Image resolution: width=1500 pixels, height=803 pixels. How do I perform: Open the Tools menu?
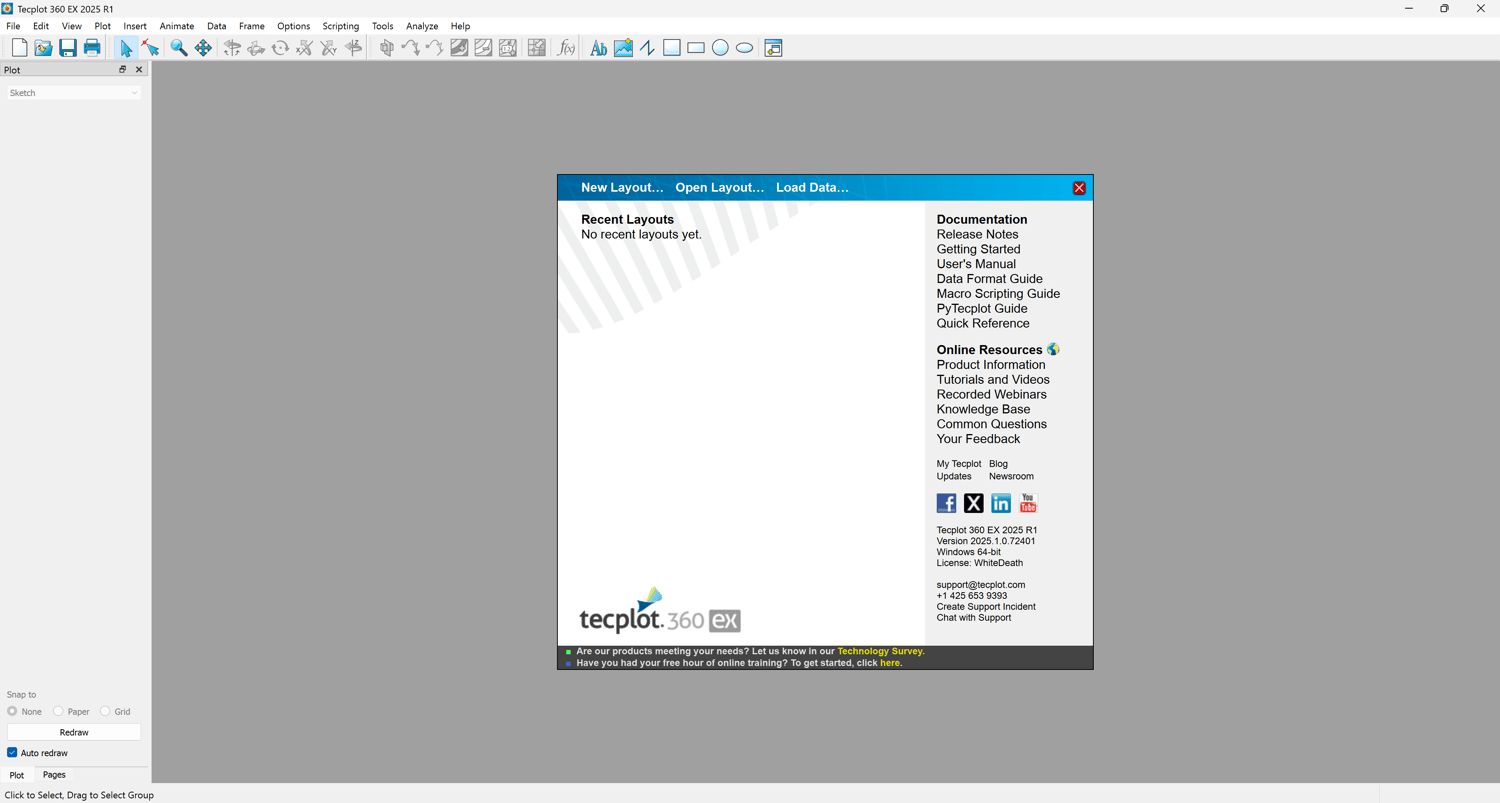click(383, 26)
